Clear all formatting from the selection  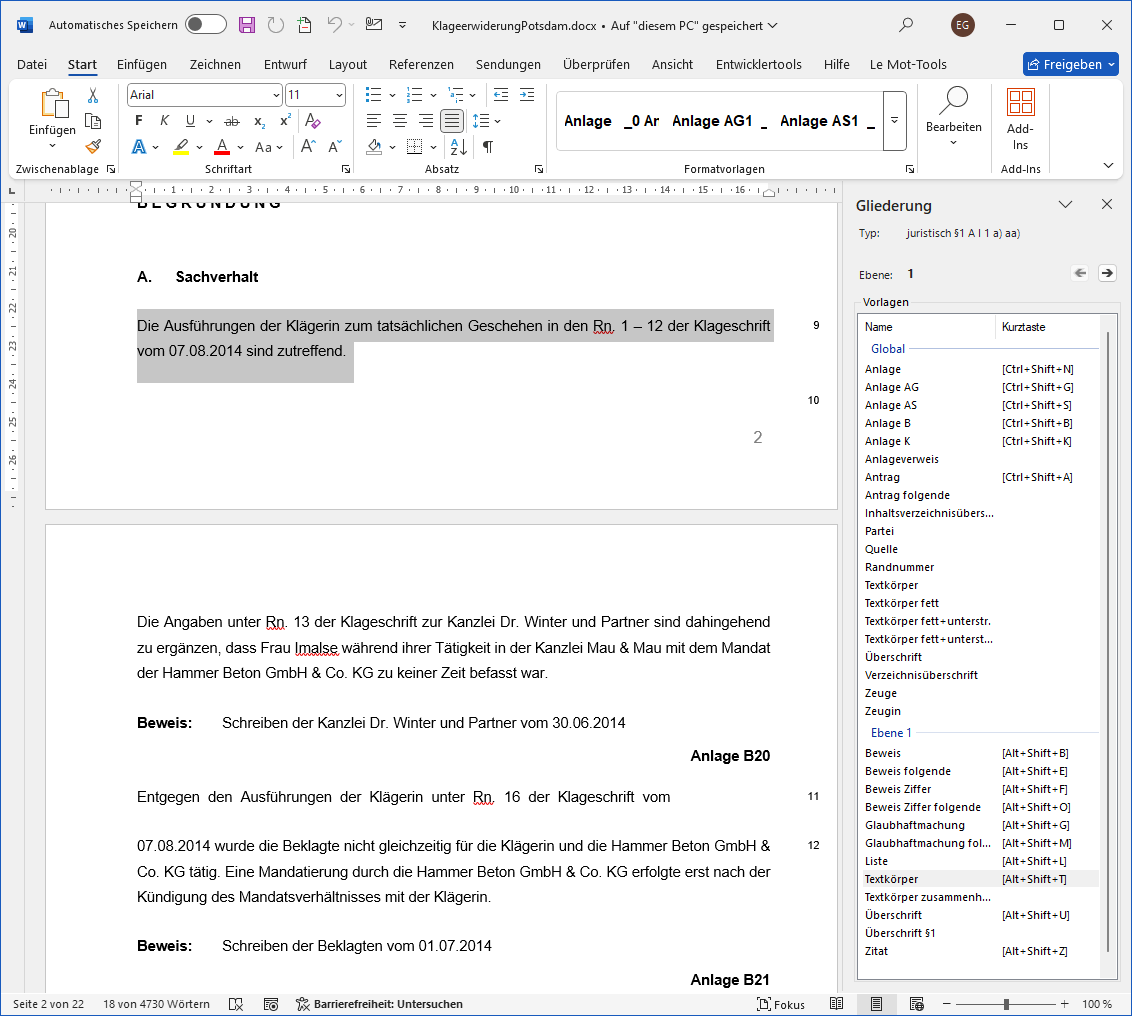click(312, 121)
